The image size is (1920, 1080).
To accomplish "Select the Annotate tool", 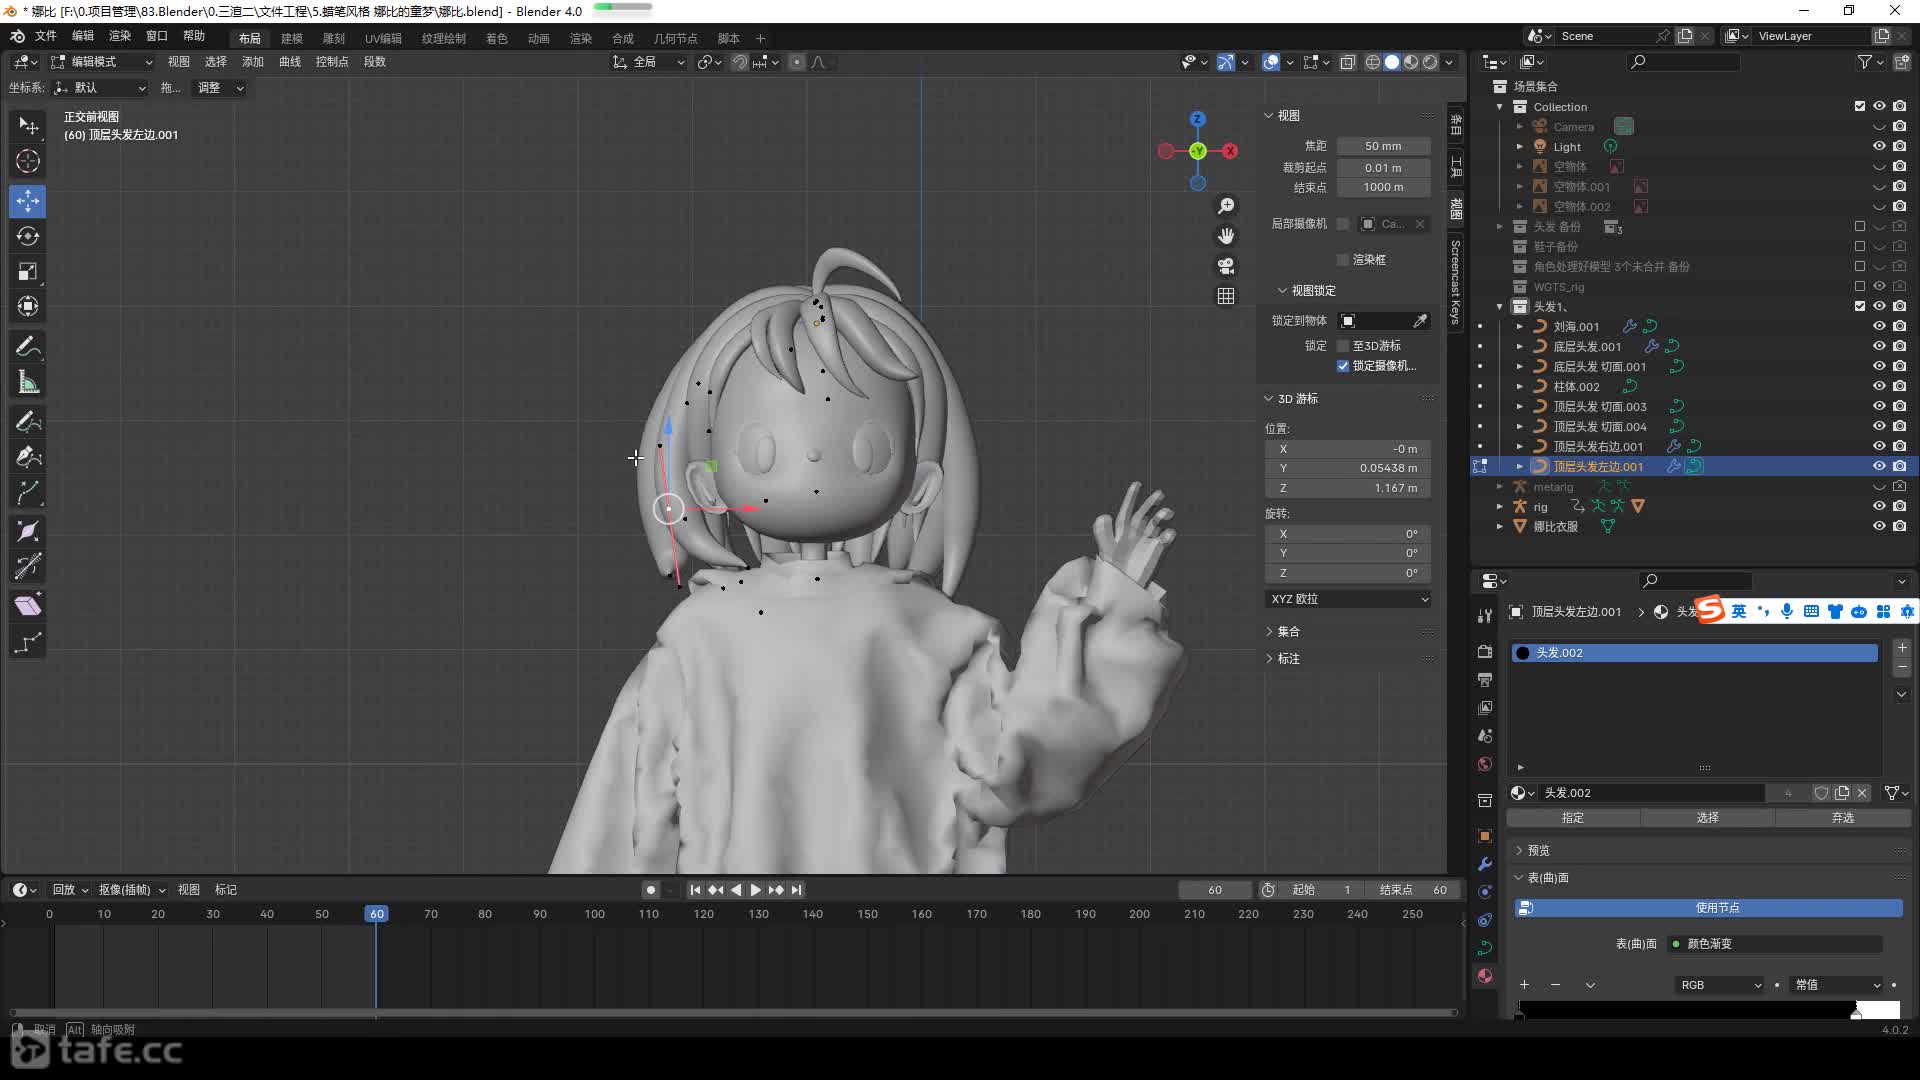I will 28,347.
